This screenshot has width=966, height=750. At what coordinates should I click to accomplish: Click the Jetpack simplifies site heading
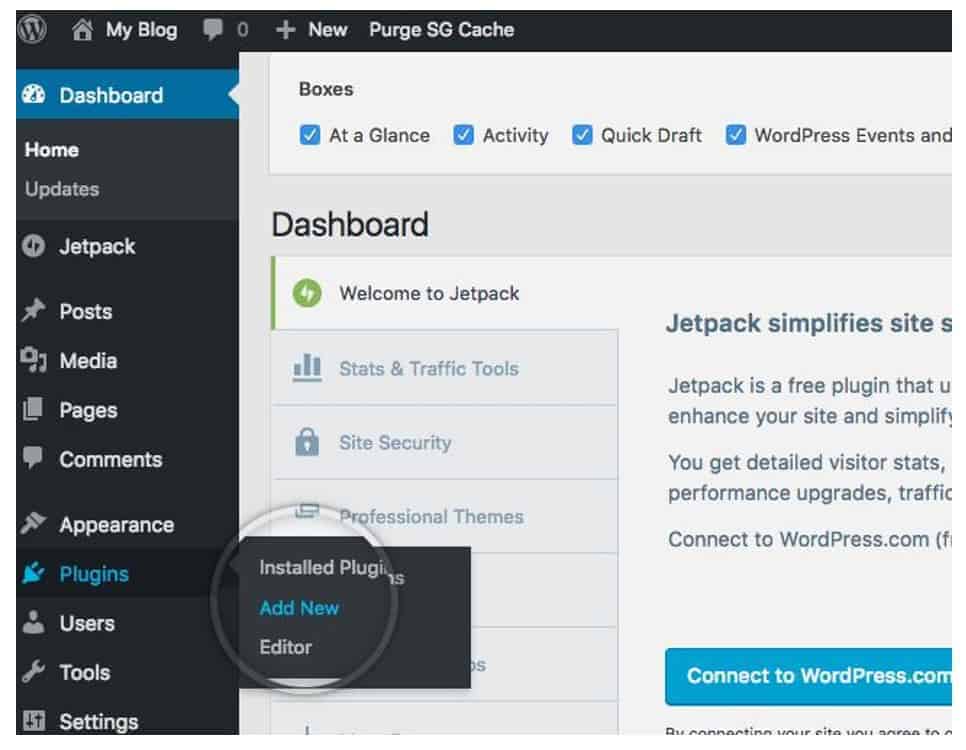pos(808,324)
